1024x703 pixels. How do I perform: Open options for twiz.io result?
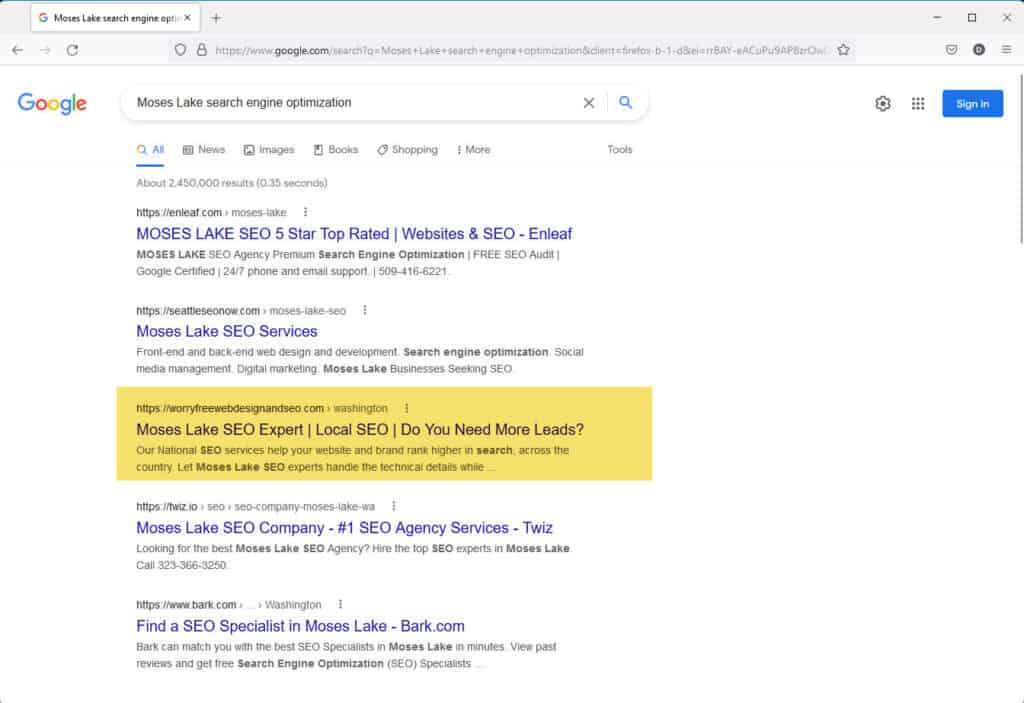tap(393, 506)
